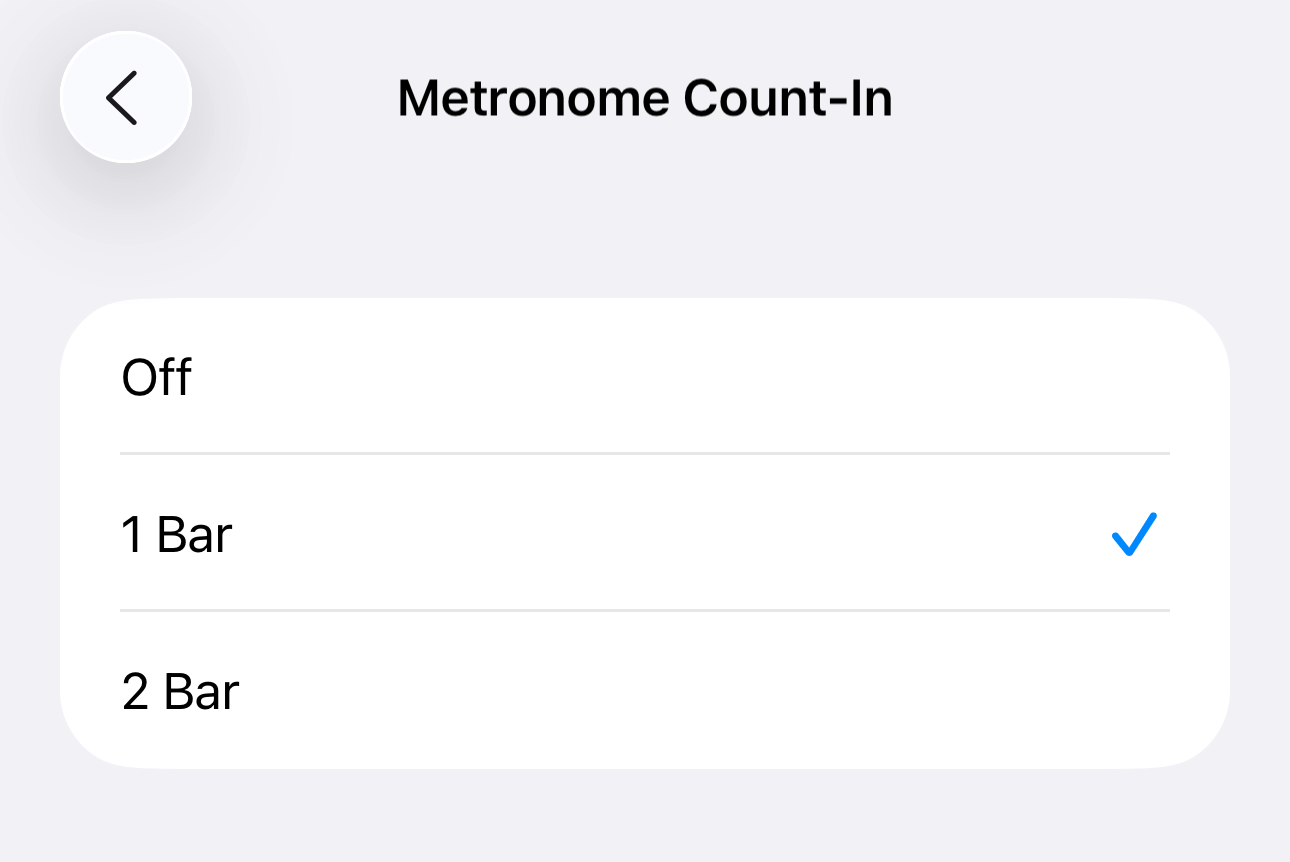The height and width of the screenshot is (862, 1290).
Task: Click the Metronome Count-In title
Action: point(645,99)
